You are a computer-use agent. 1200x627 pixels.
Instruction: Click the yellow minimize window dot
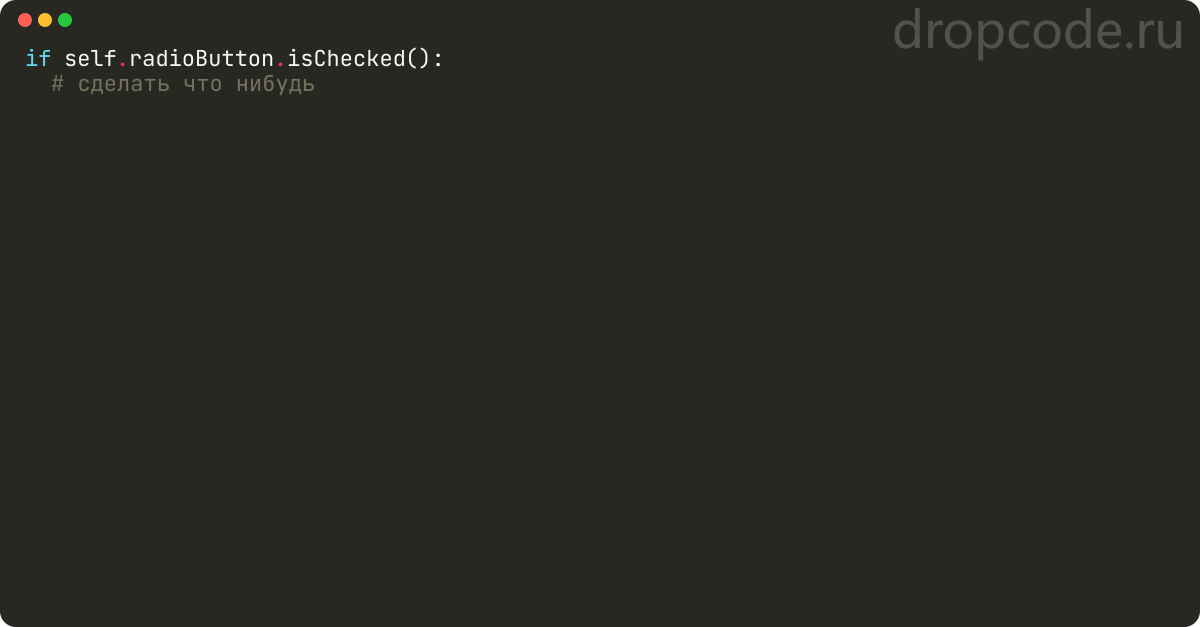[x=45, y=20]
